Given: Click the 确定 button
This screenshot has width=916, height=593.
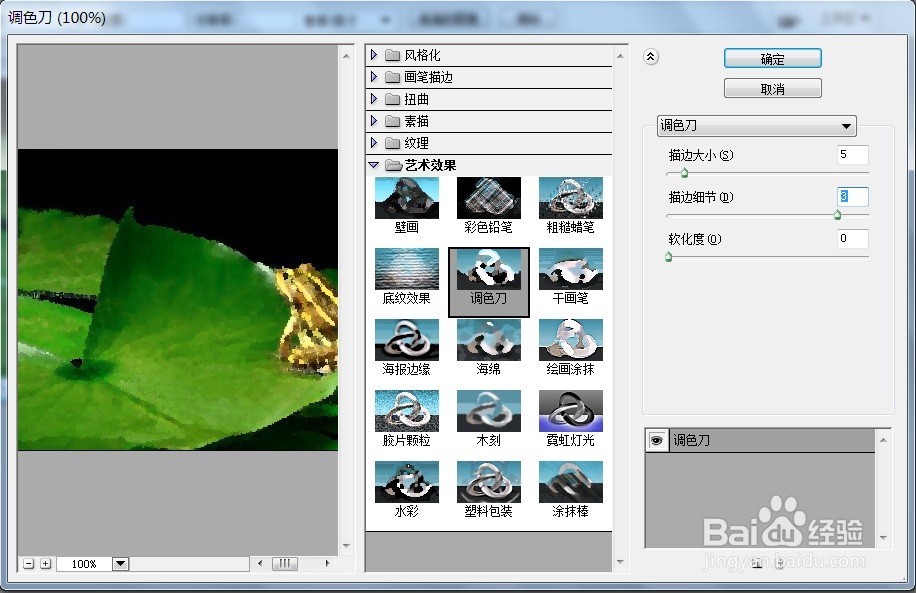Looking at the screenshot, I should click(773, 58).
